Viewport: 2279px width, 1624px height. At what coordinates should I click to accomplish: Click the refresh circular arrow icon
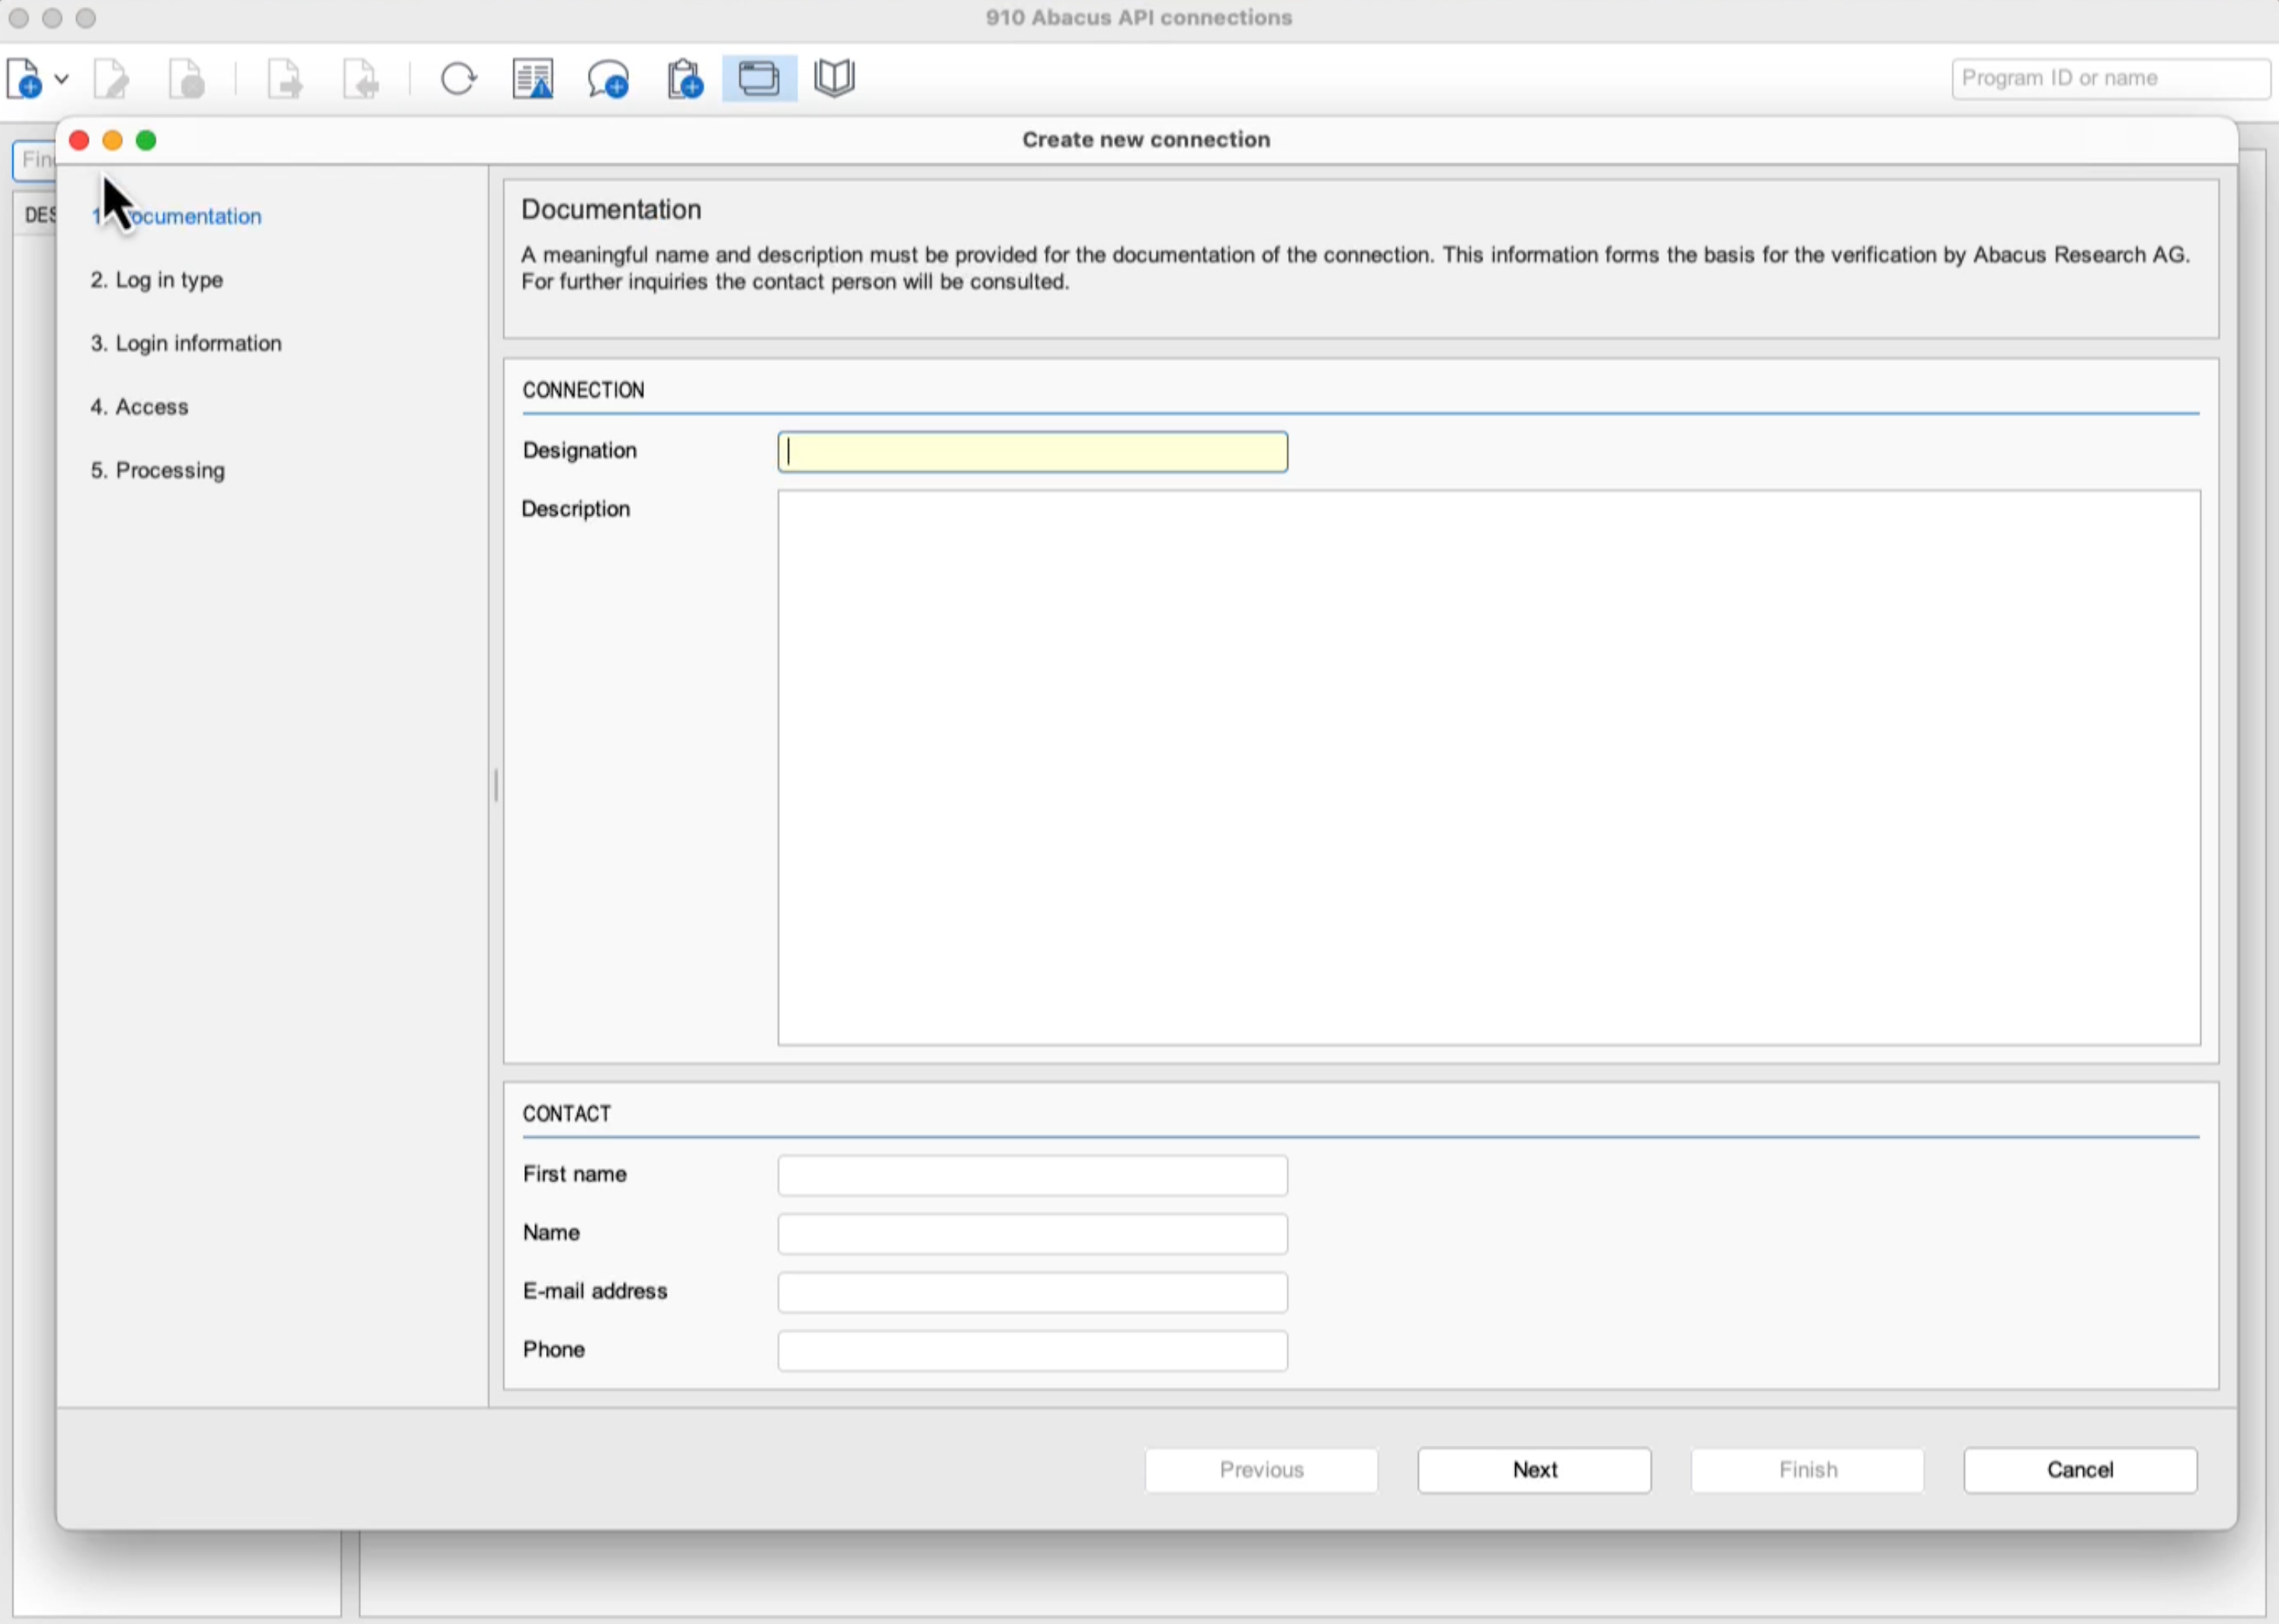coord(458,78)
